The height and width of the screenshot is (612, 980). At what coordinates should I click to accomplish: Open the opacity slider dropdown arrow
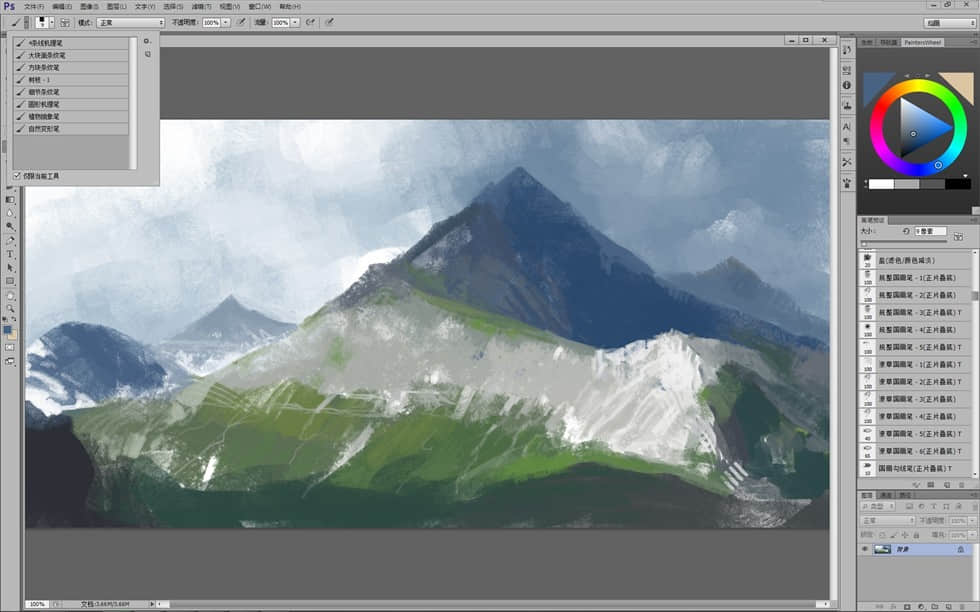click(x=226, y=23)
